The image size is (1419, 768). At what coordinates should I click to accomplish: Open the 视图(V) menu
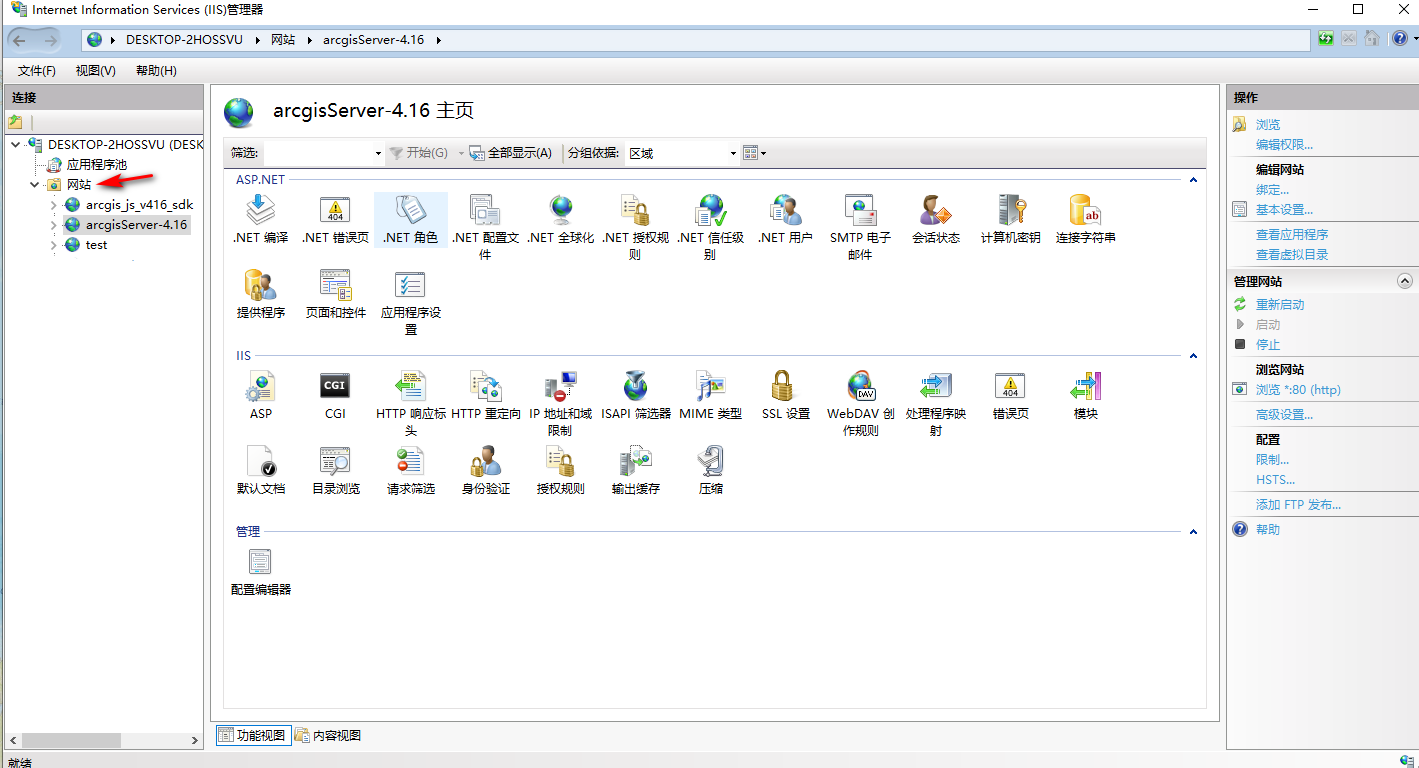click(x=96, y=71)
